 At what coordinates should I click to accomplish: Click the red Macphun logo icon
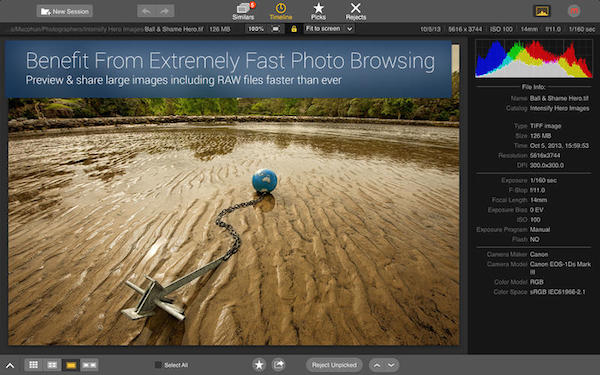click(x=574, y=11)
